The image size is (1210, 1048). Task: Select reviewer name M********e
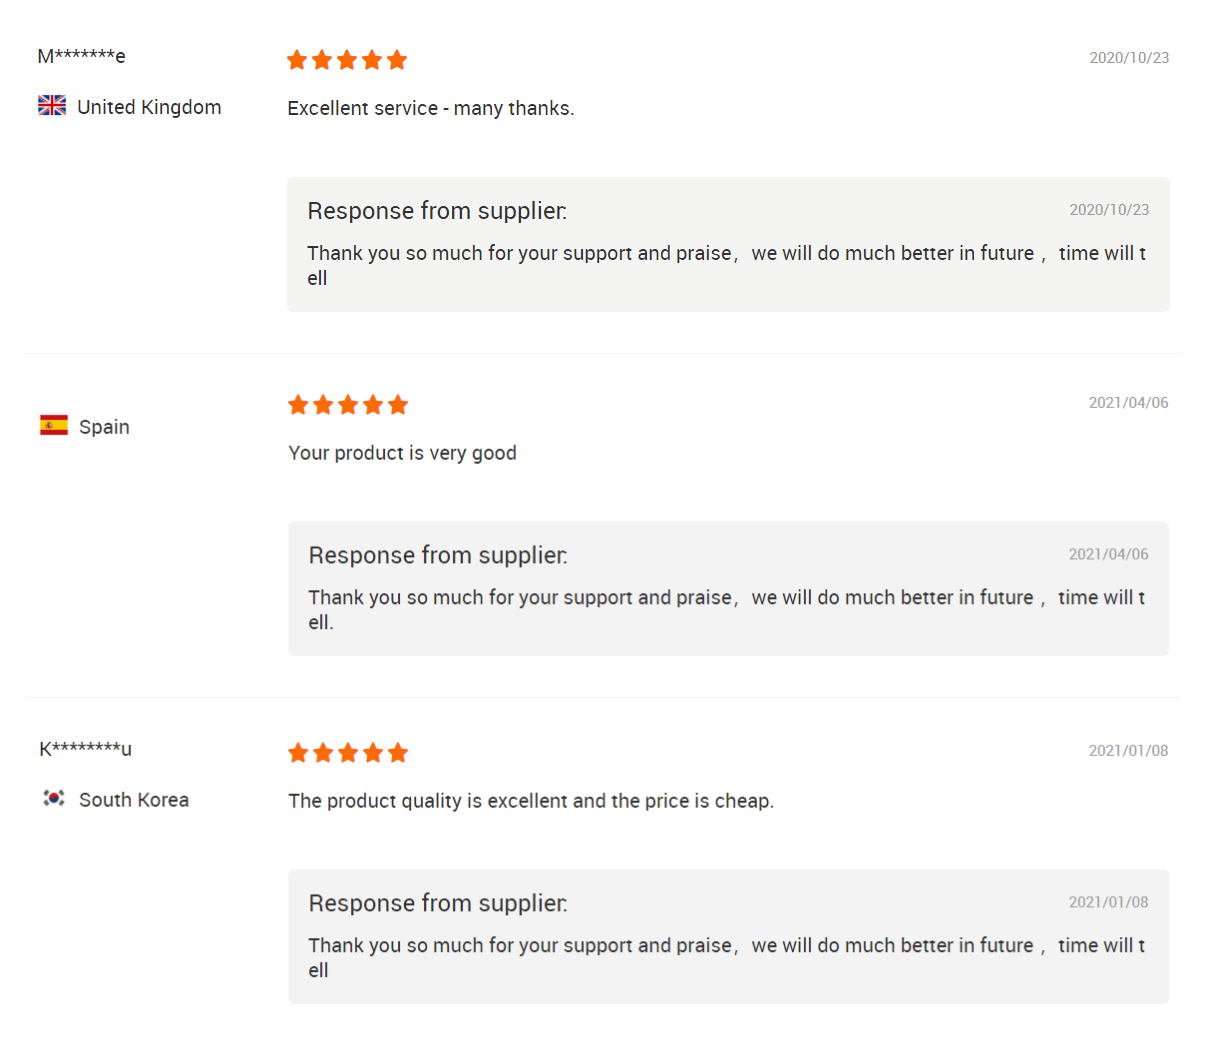click(x=81, y=56)
